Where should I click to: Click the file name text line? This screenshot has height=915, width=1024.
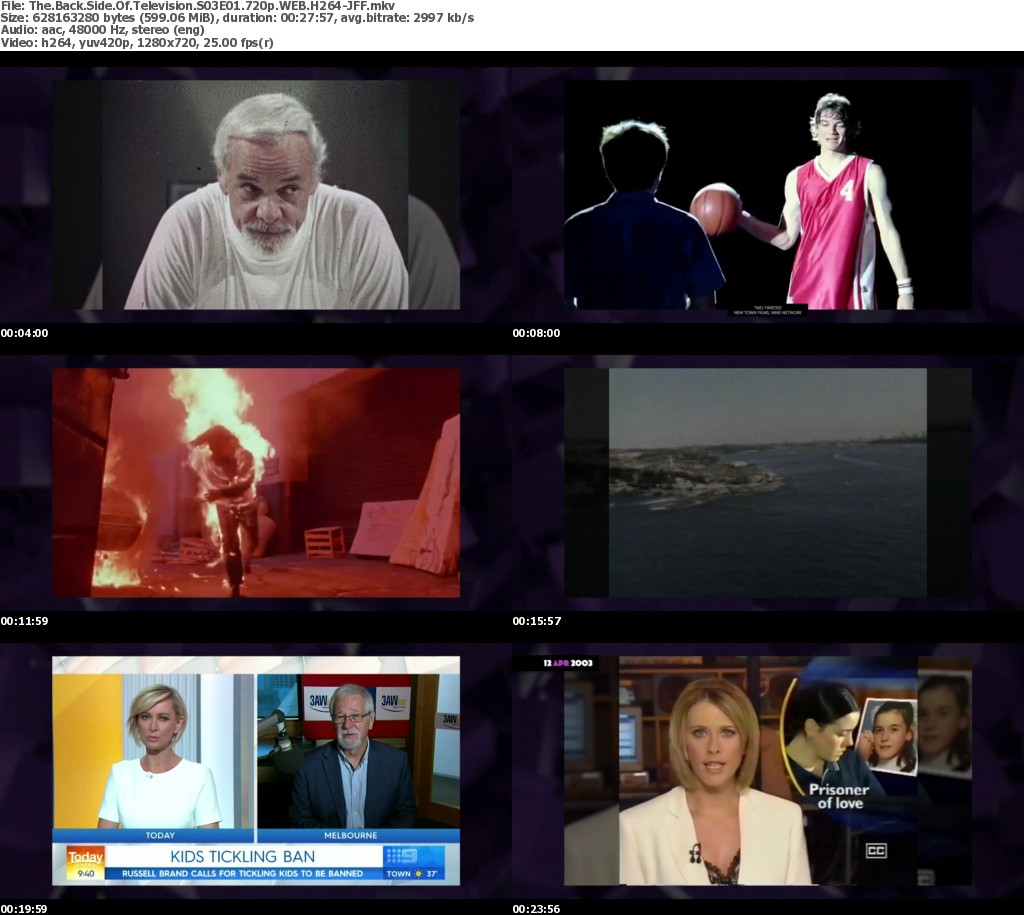point(198,6)
